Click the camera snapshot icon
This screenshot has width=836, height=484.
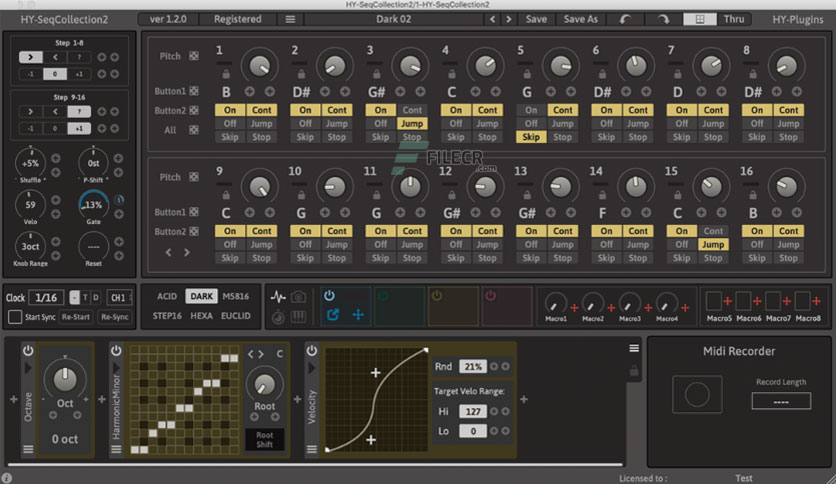pyautogui.click(x=299, y=297)
